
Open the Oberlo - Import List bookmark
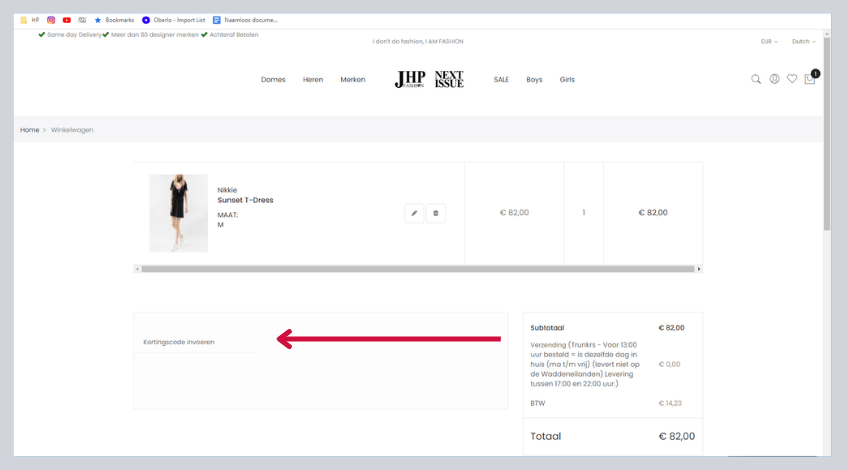[173, 20]
